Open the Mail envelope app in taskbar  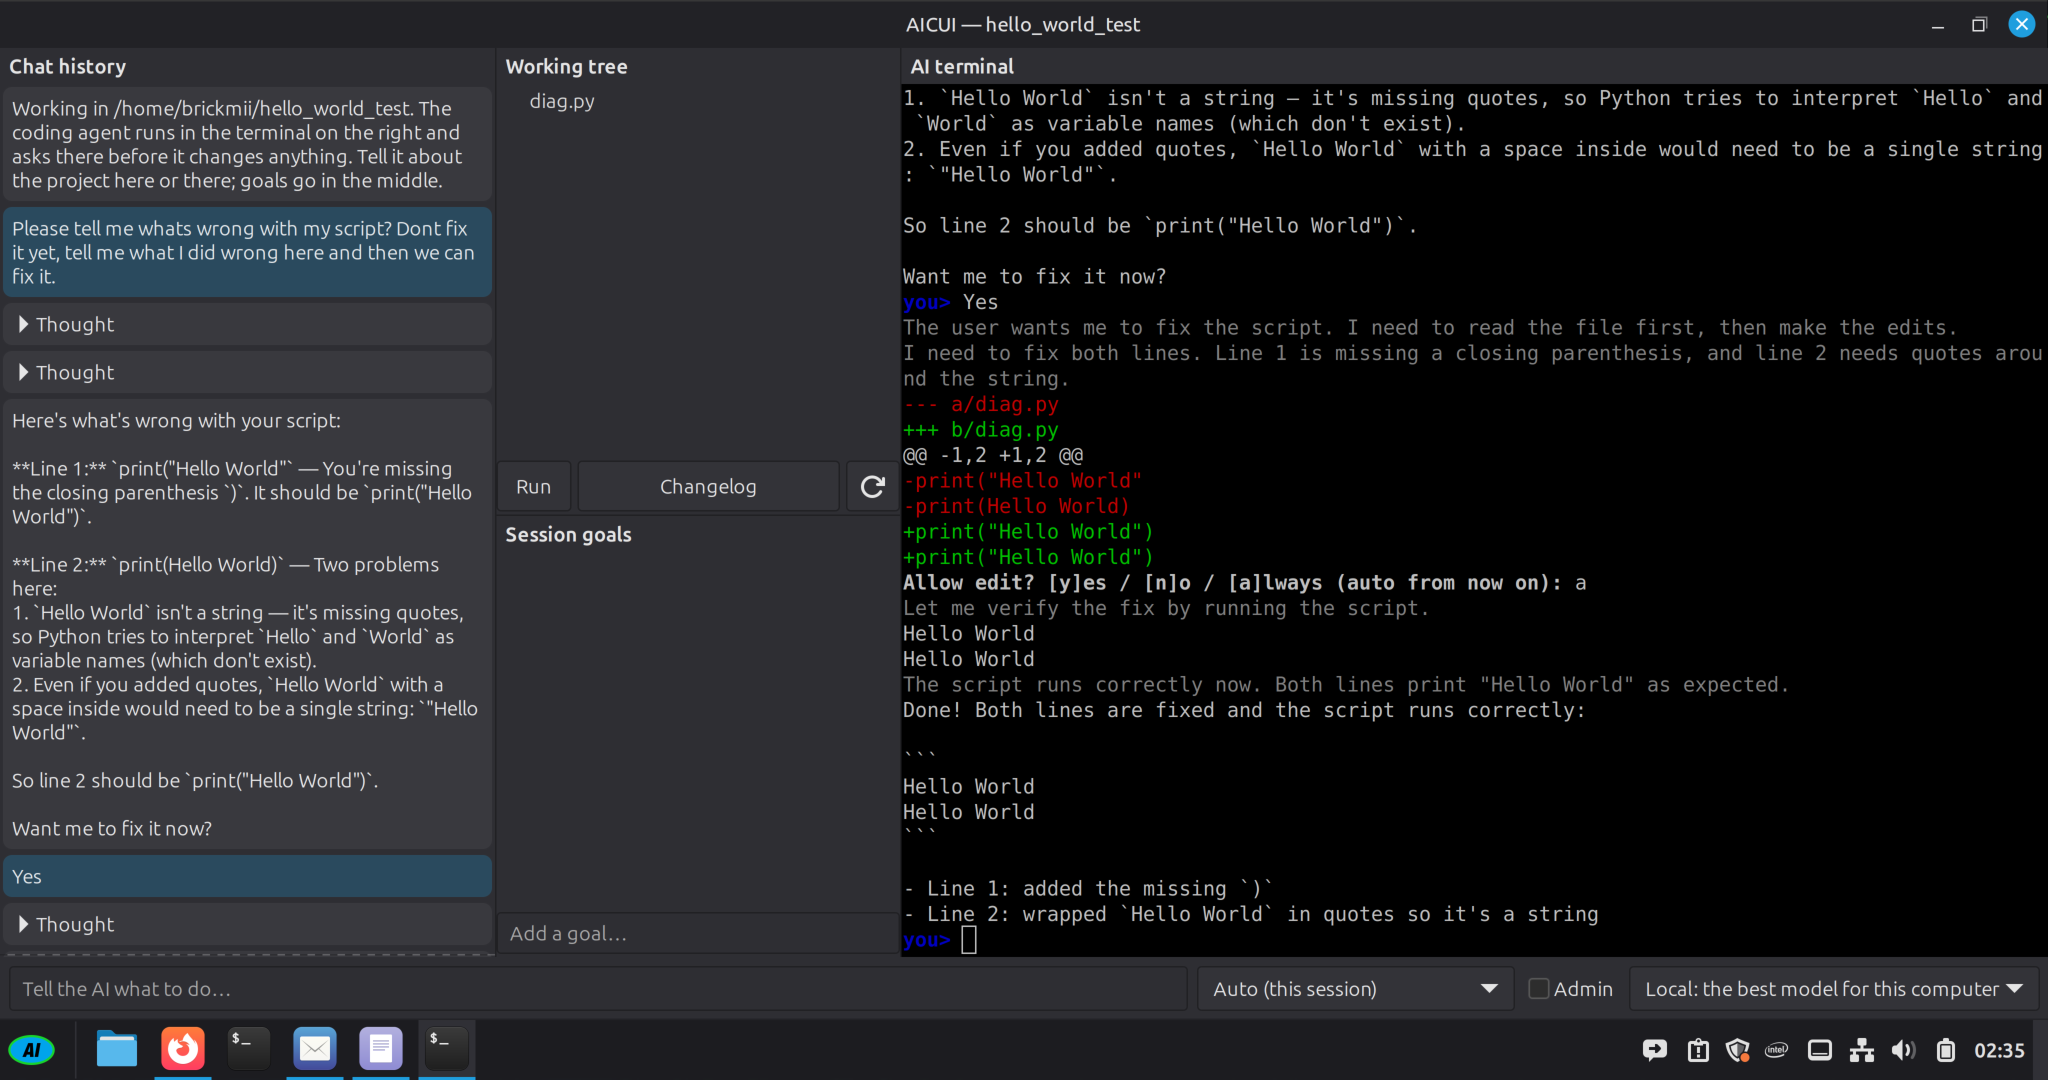click(x=315, y=1049)
